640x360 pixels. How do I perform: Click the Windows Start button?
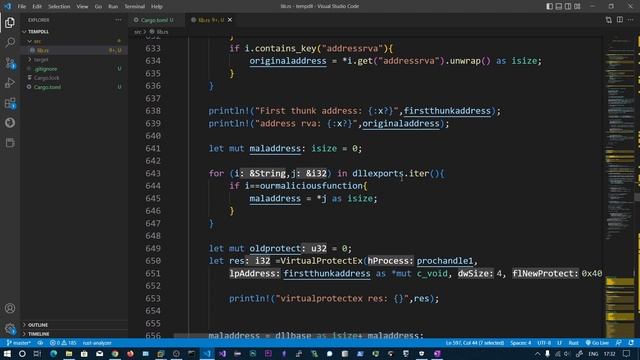[7, 353]
